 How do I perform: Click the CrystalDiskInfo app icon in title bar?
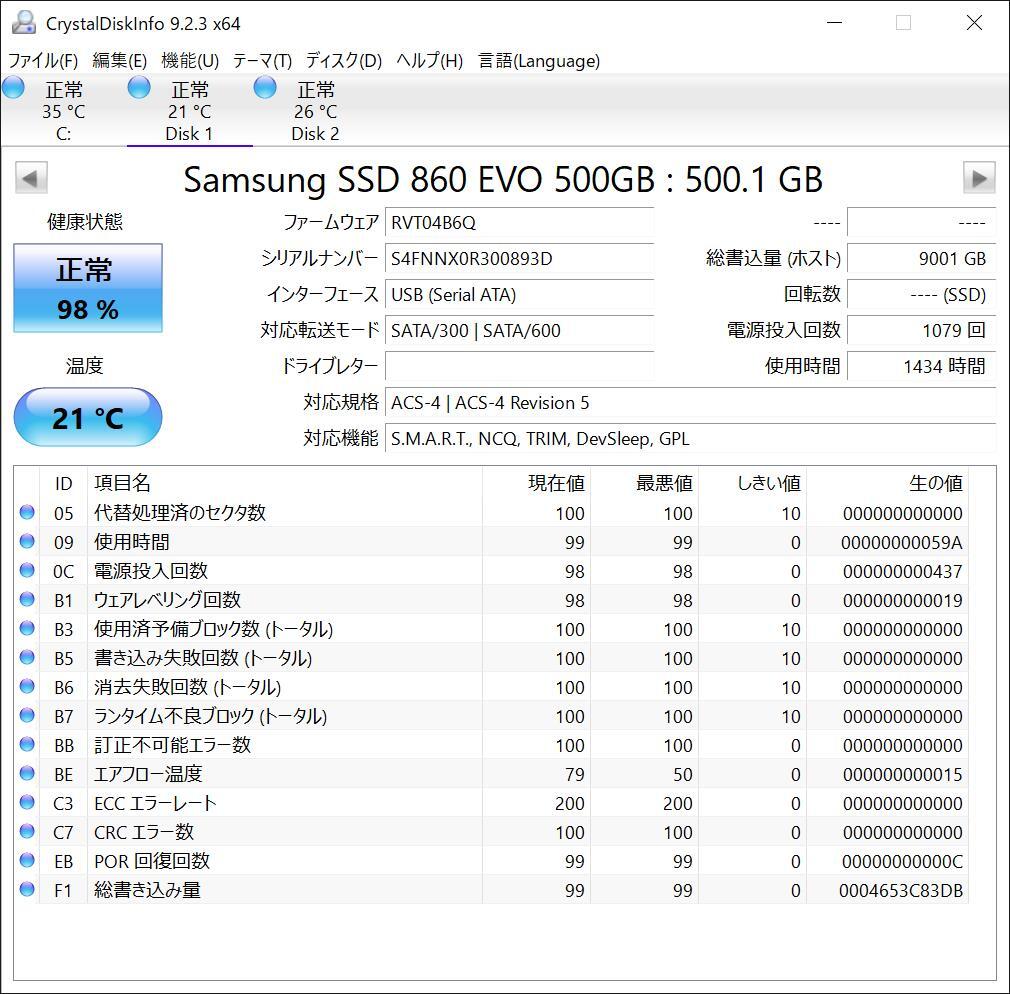(x=24, y=23)
